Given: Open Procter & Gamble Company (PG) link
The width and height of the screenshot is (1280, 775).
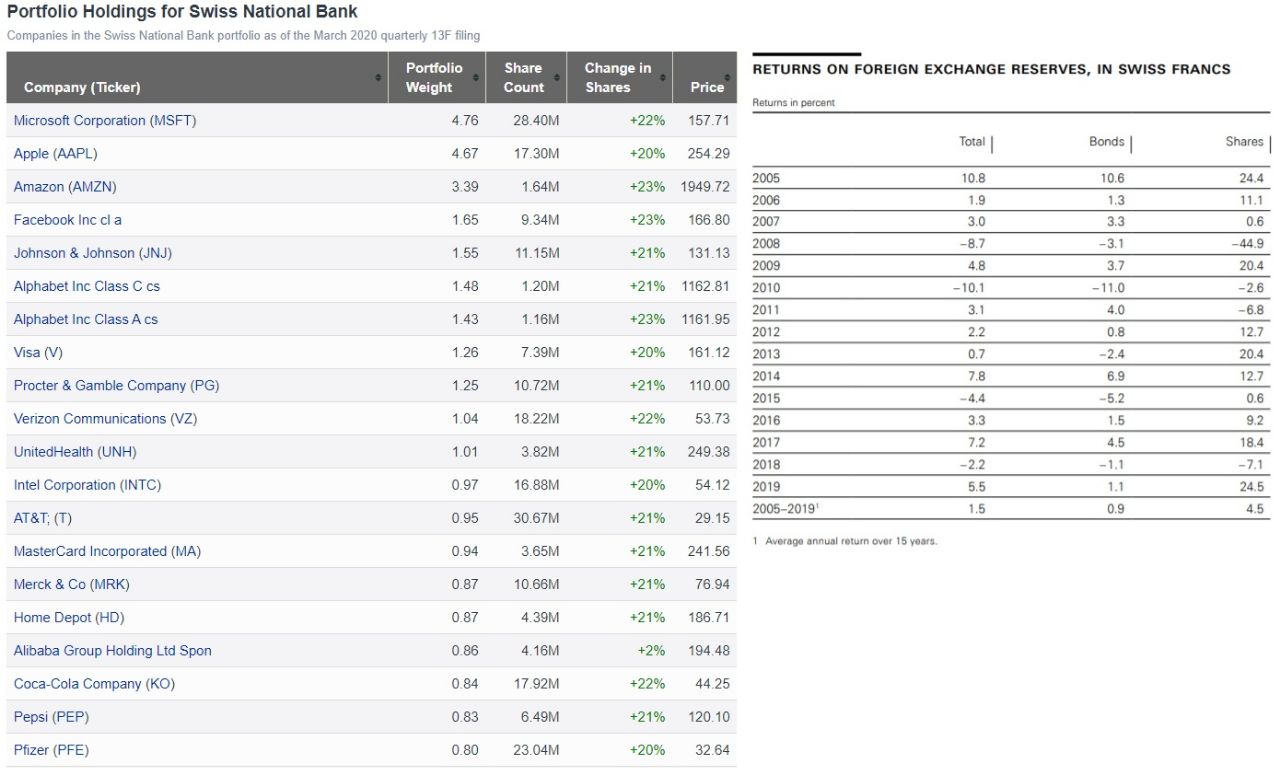Looking at the screenshot, I should coord(116,385).
